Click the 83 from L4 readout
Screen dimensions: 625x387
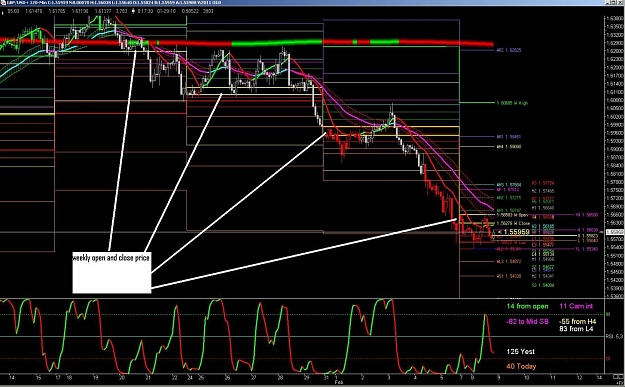[576, 329]
